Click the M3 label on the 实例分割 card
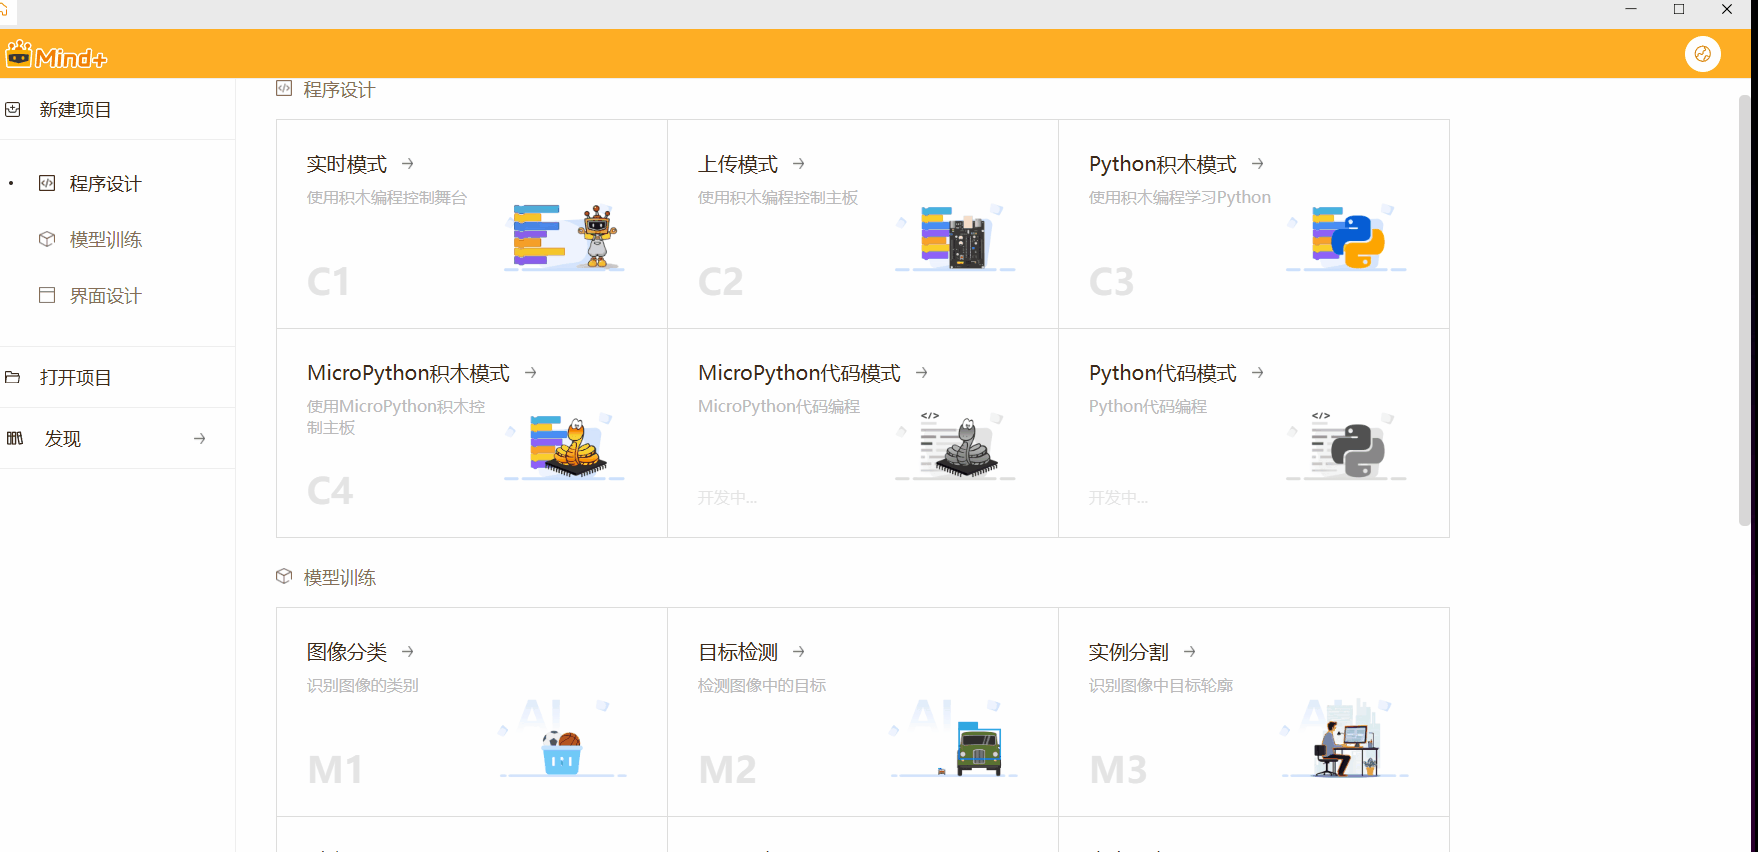The width and height of the screenshot is (1758, 852). tap(1118, 770)
